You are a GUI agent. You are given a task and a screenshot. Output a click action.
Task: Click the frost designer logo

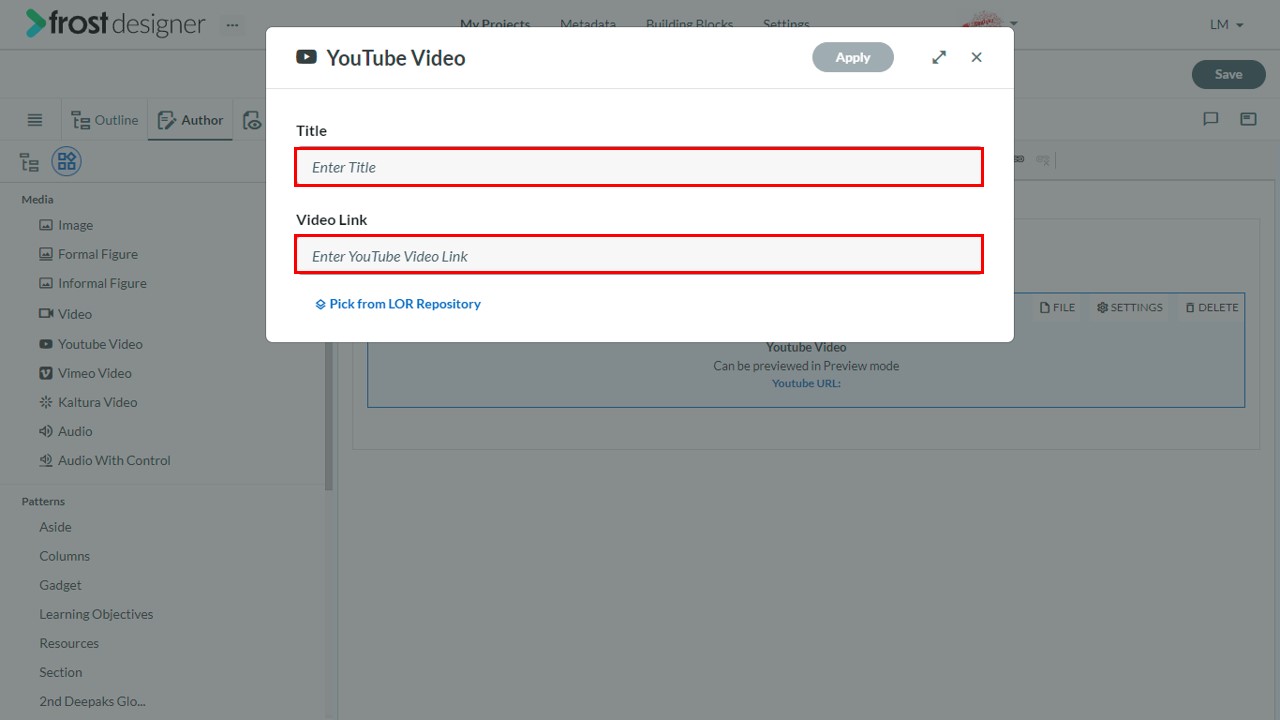pos(115,24)
